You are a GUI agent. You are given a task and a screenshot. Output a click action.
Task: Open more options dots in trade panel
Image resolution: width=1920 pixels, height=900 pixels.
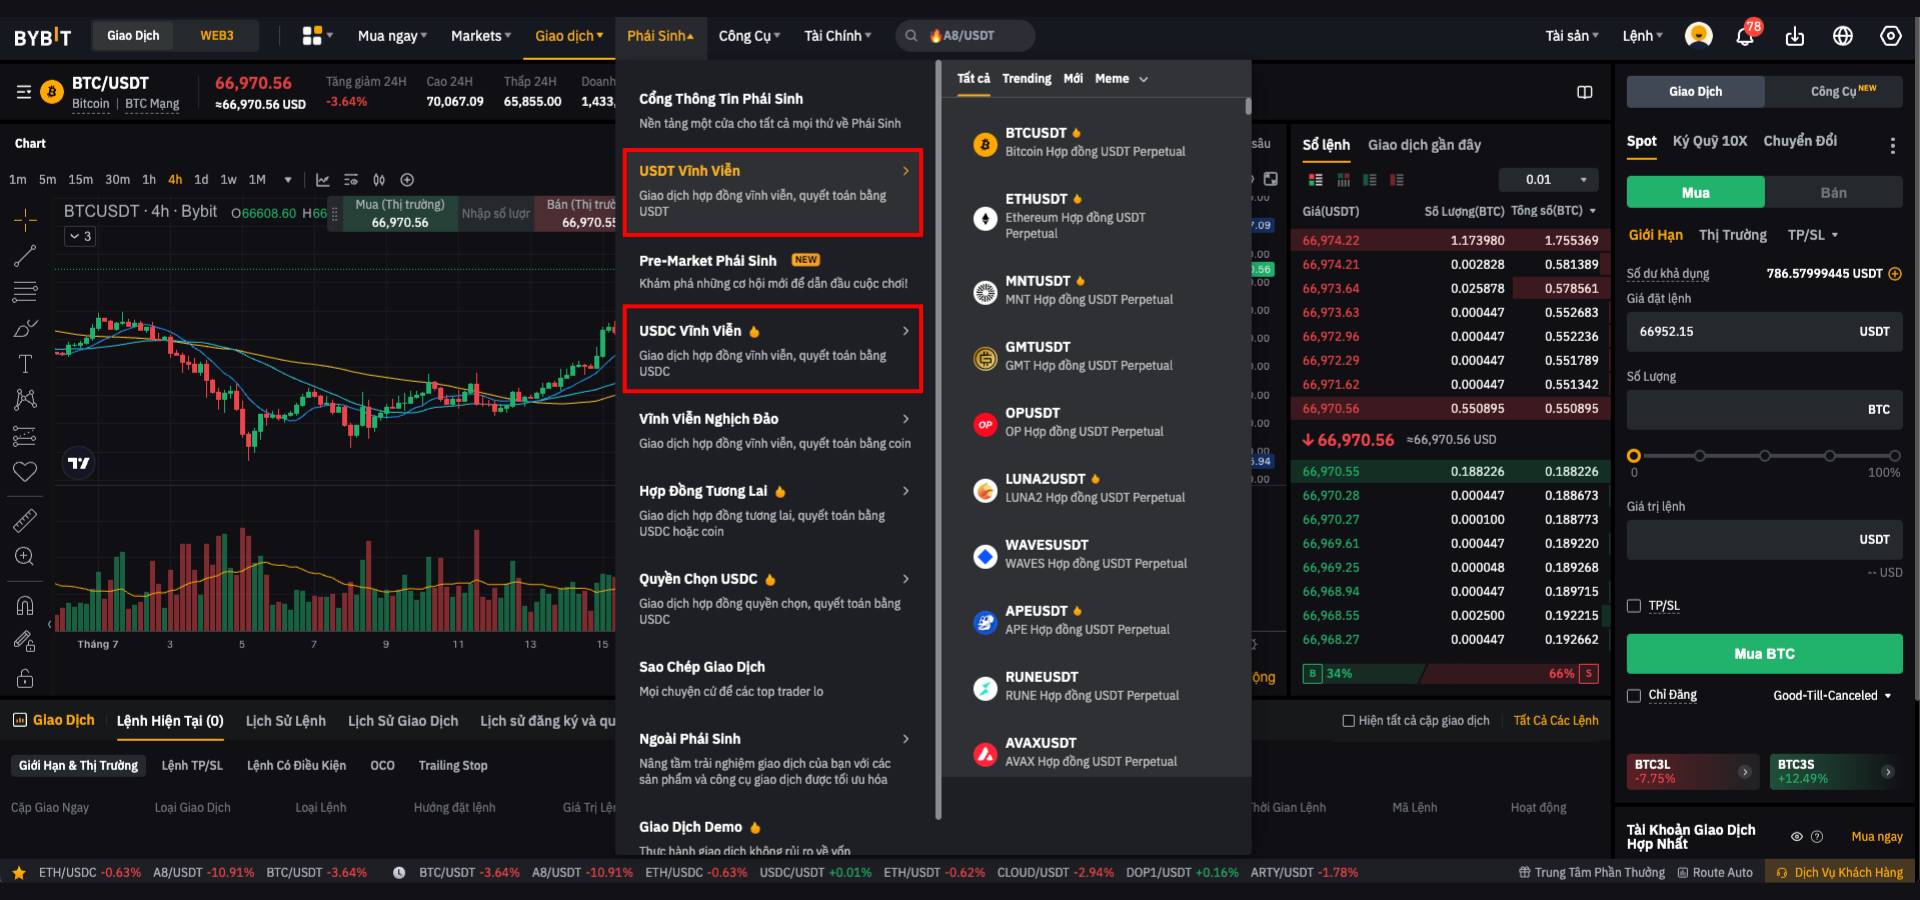pyautogui.click(x=1892, y=146)
